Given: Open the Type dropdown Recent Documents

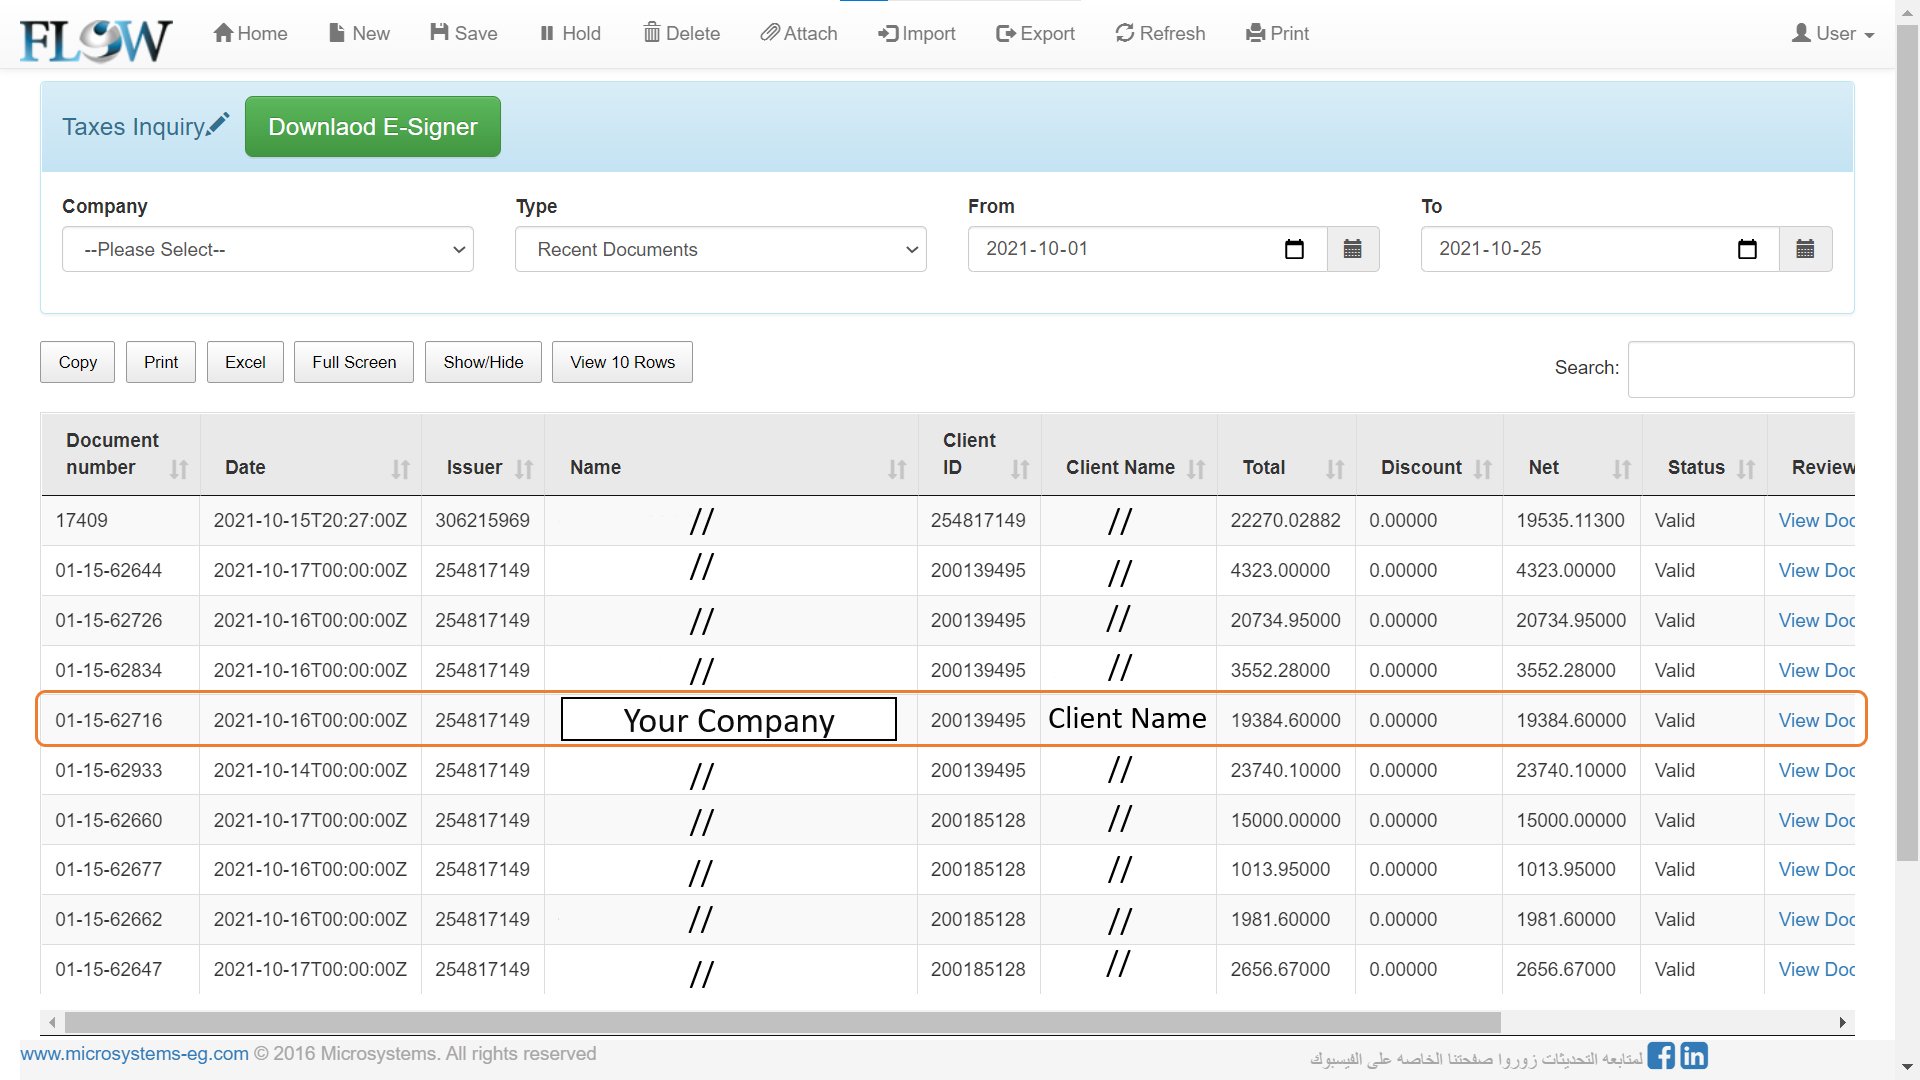Looking at the screenshot, I should coord(720,249).
